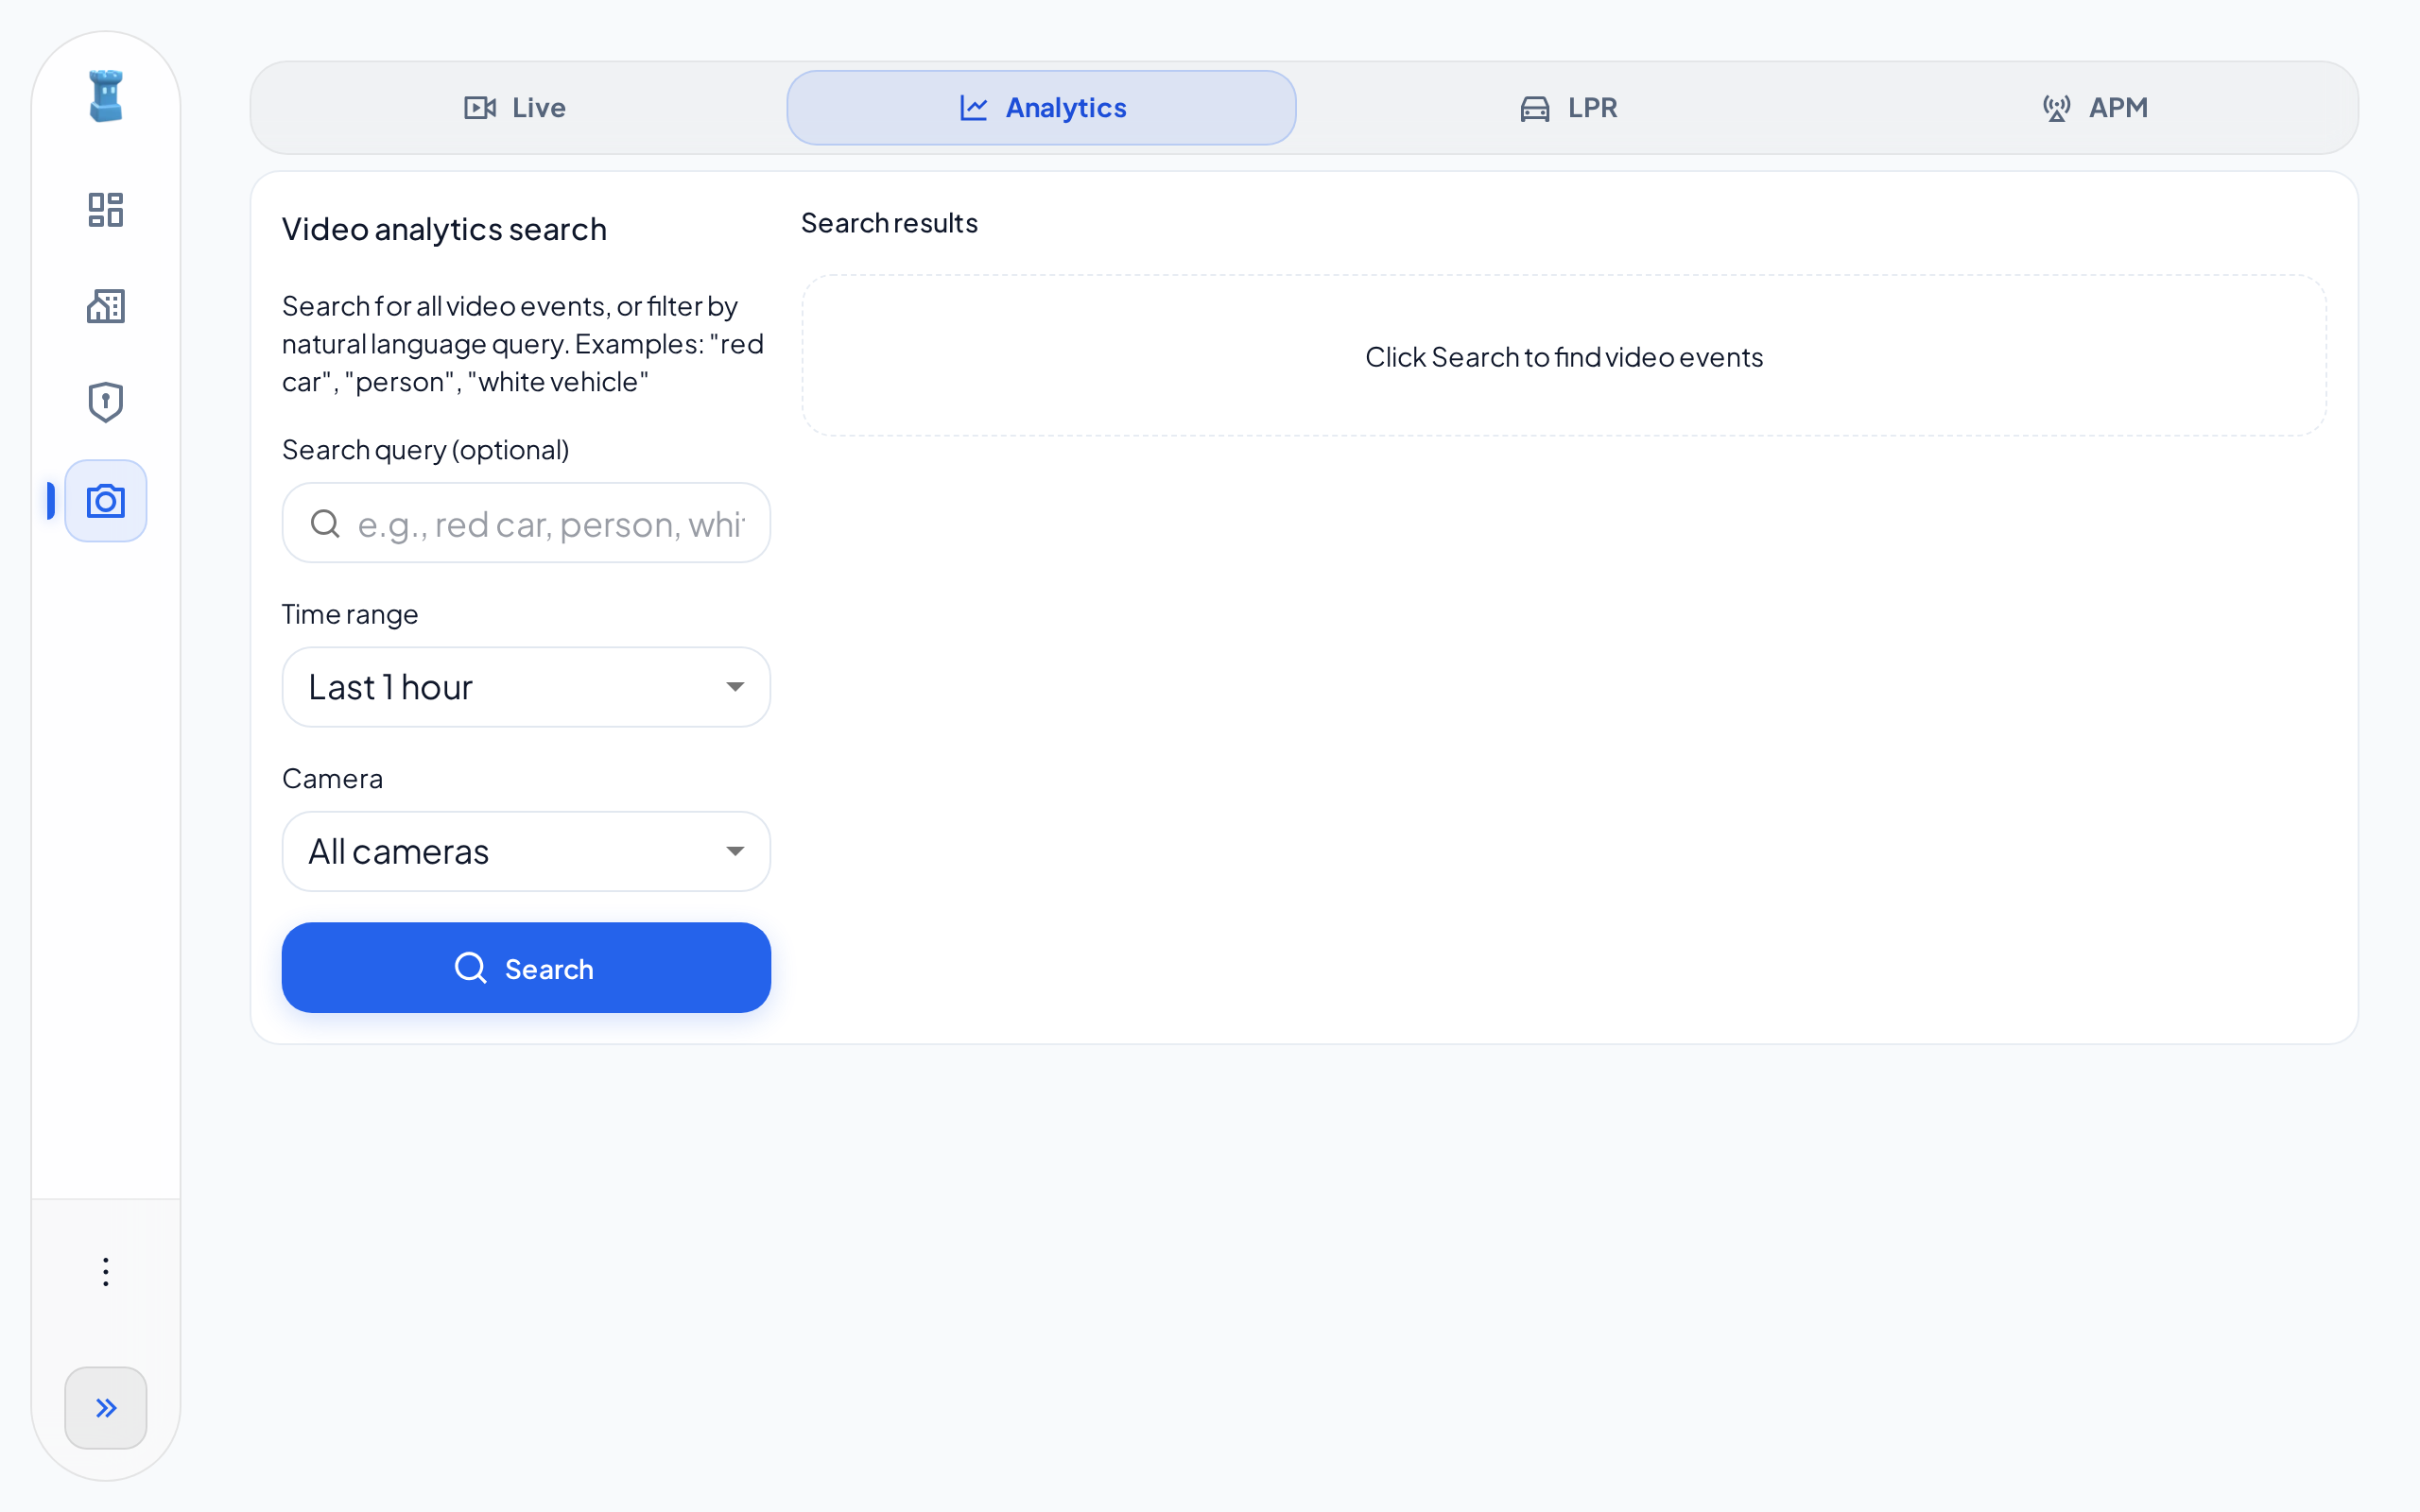
Task: Click the 'Search results' heading
Action: coord(889,223)
